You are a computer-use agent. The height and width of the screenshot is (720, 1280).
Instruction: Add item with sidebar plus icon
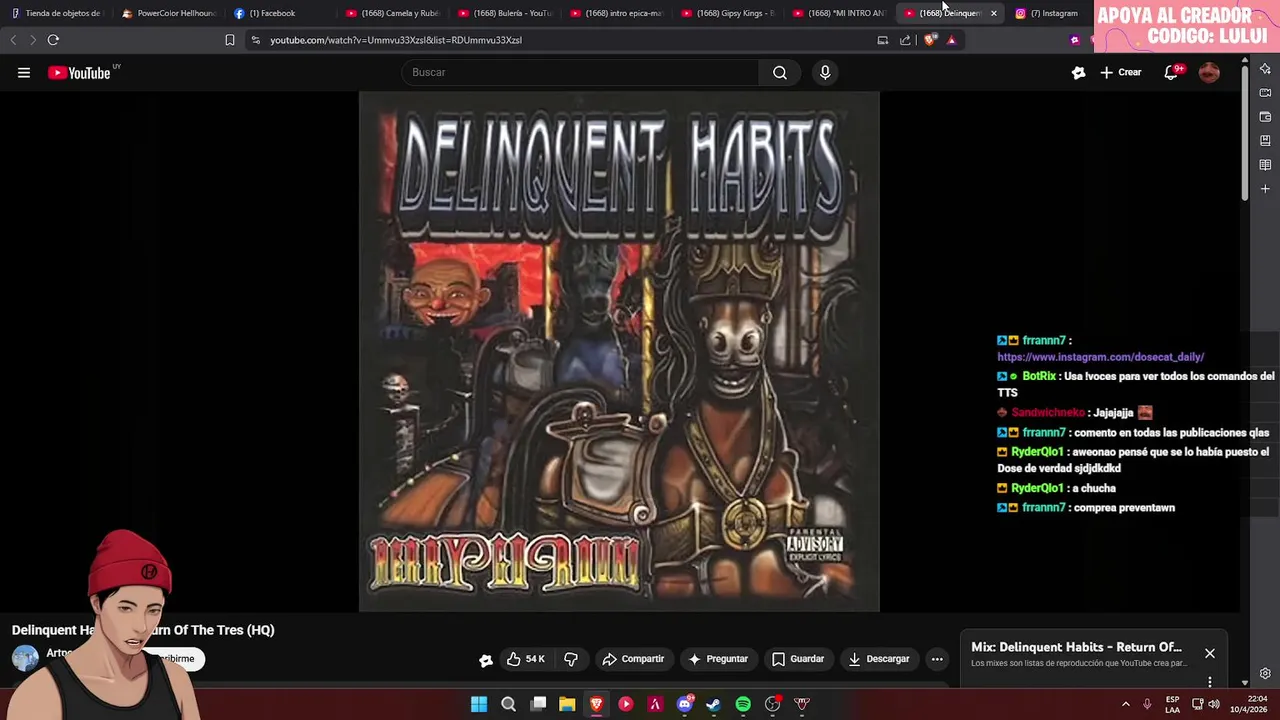[1265, 189]
